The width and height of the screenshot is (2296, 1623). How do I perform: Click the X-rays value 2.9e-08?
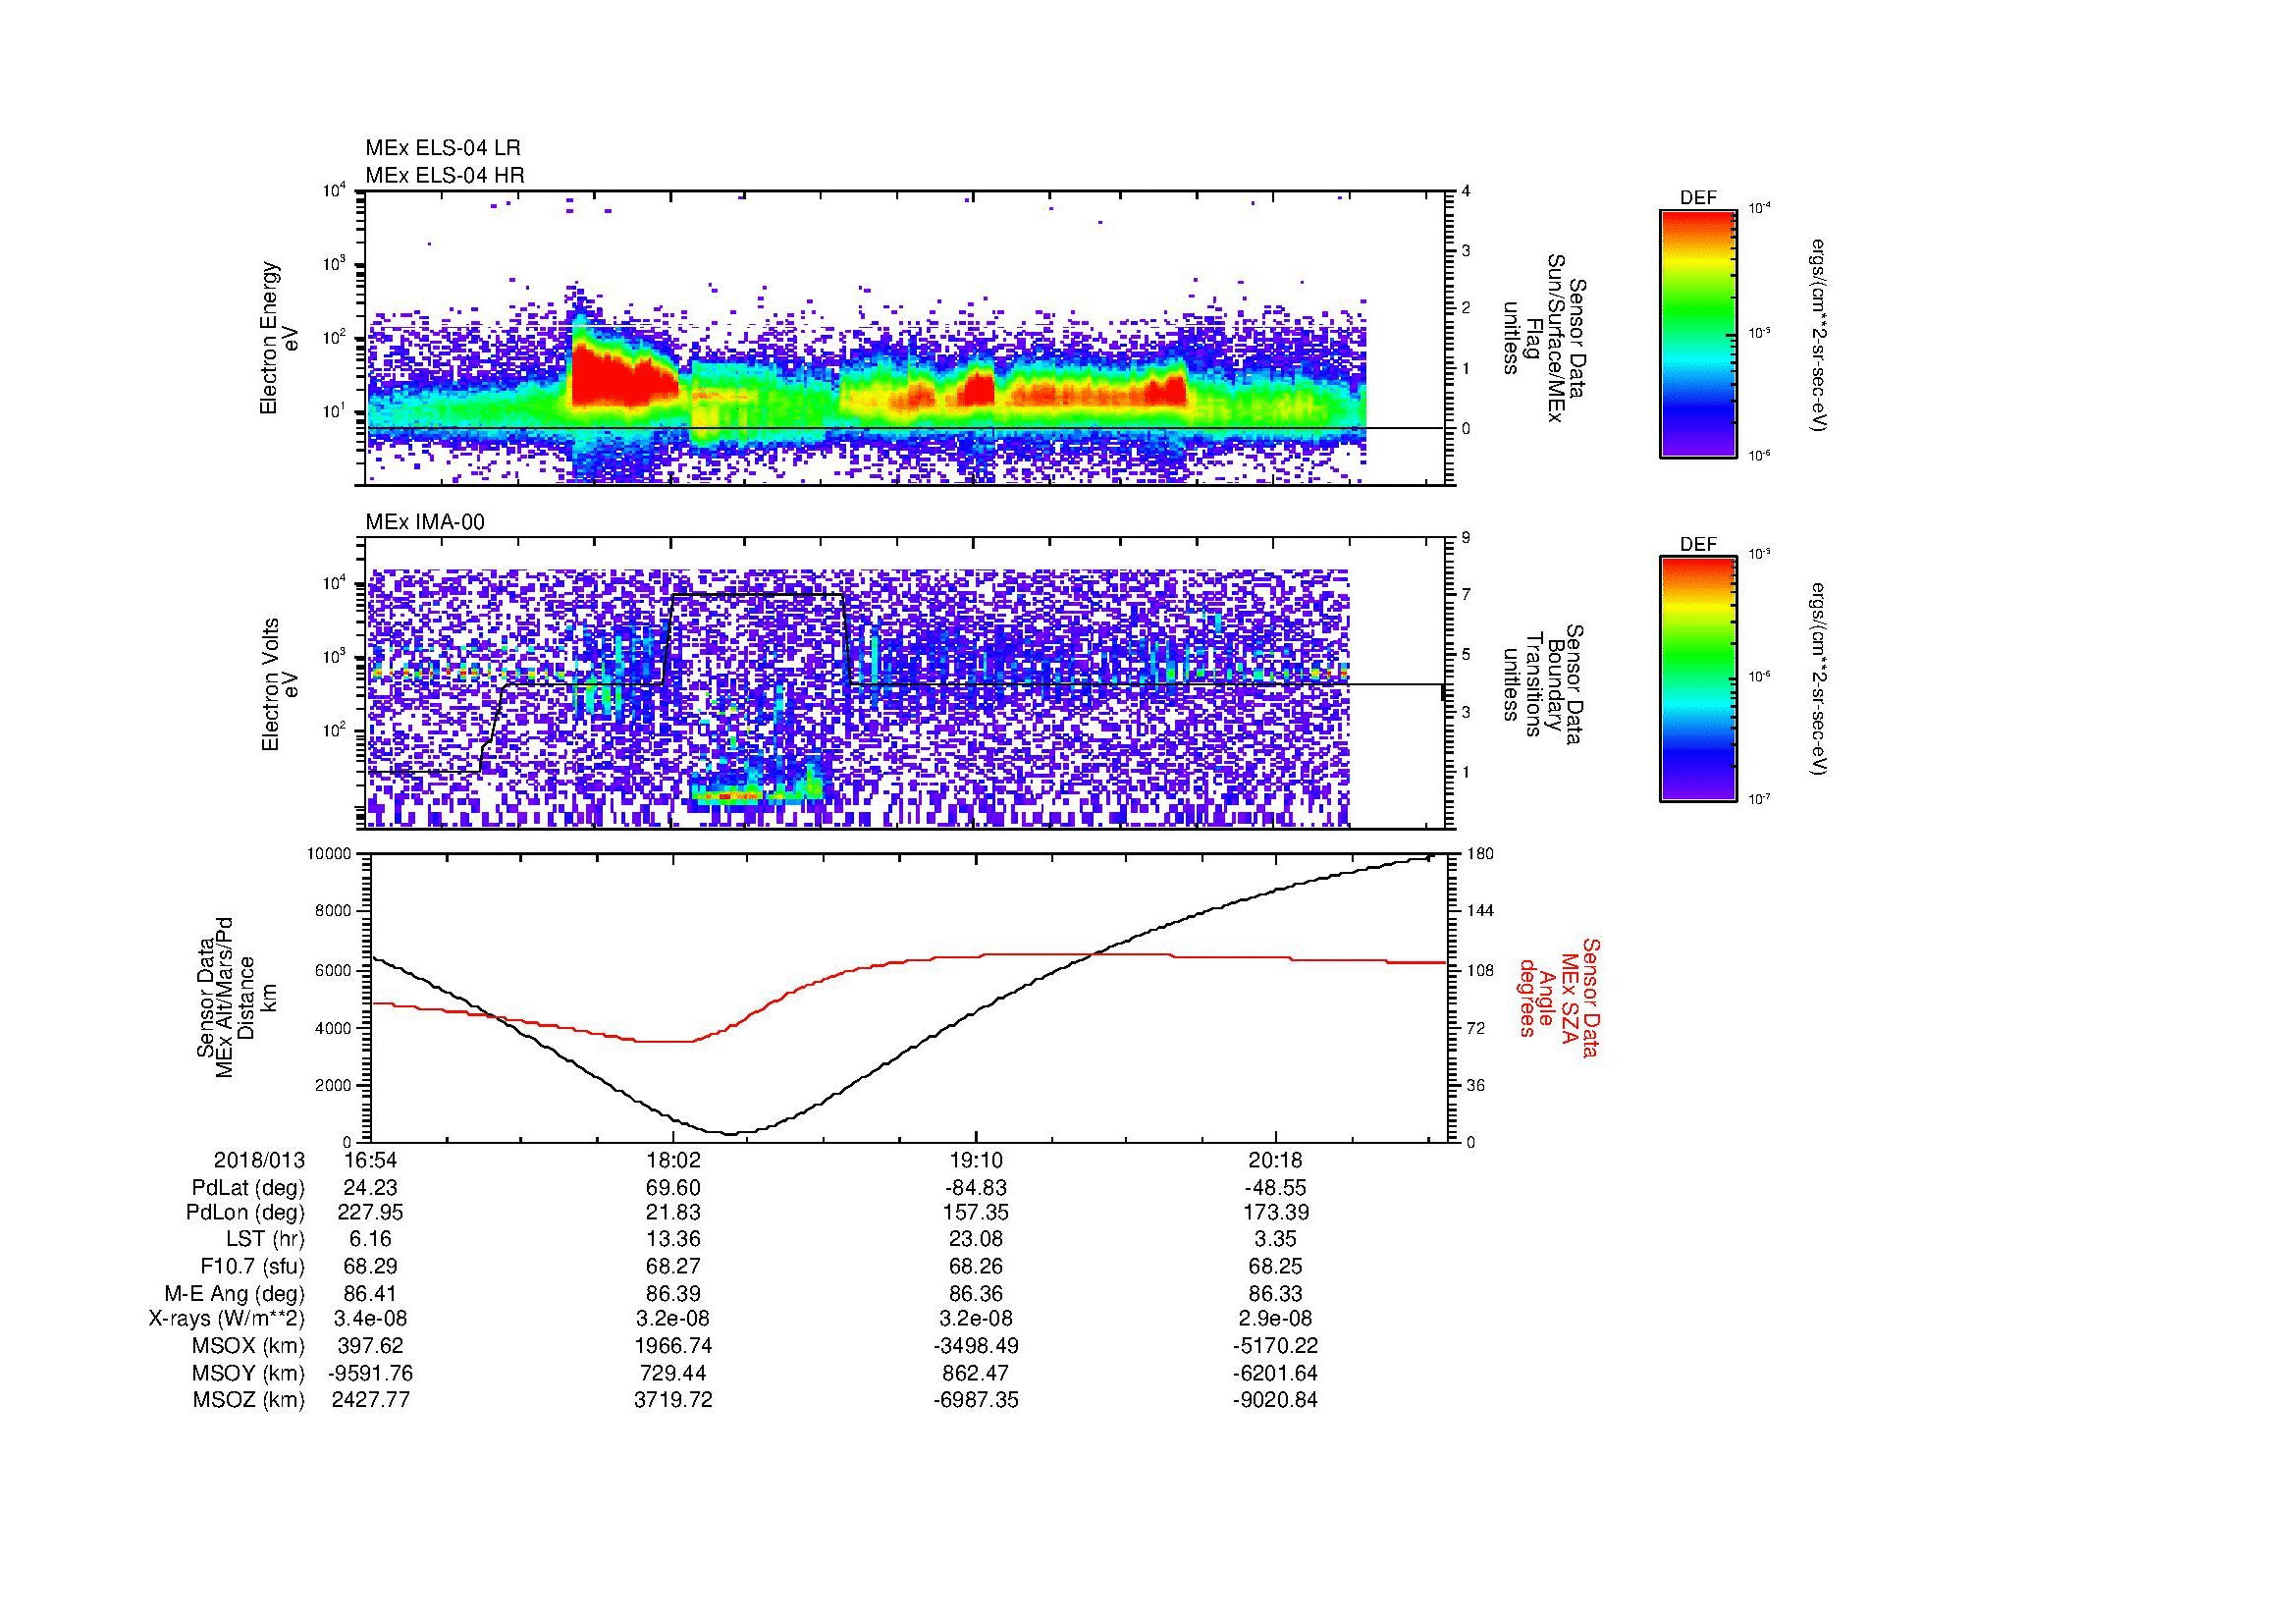click(x=1276, y=1319)
